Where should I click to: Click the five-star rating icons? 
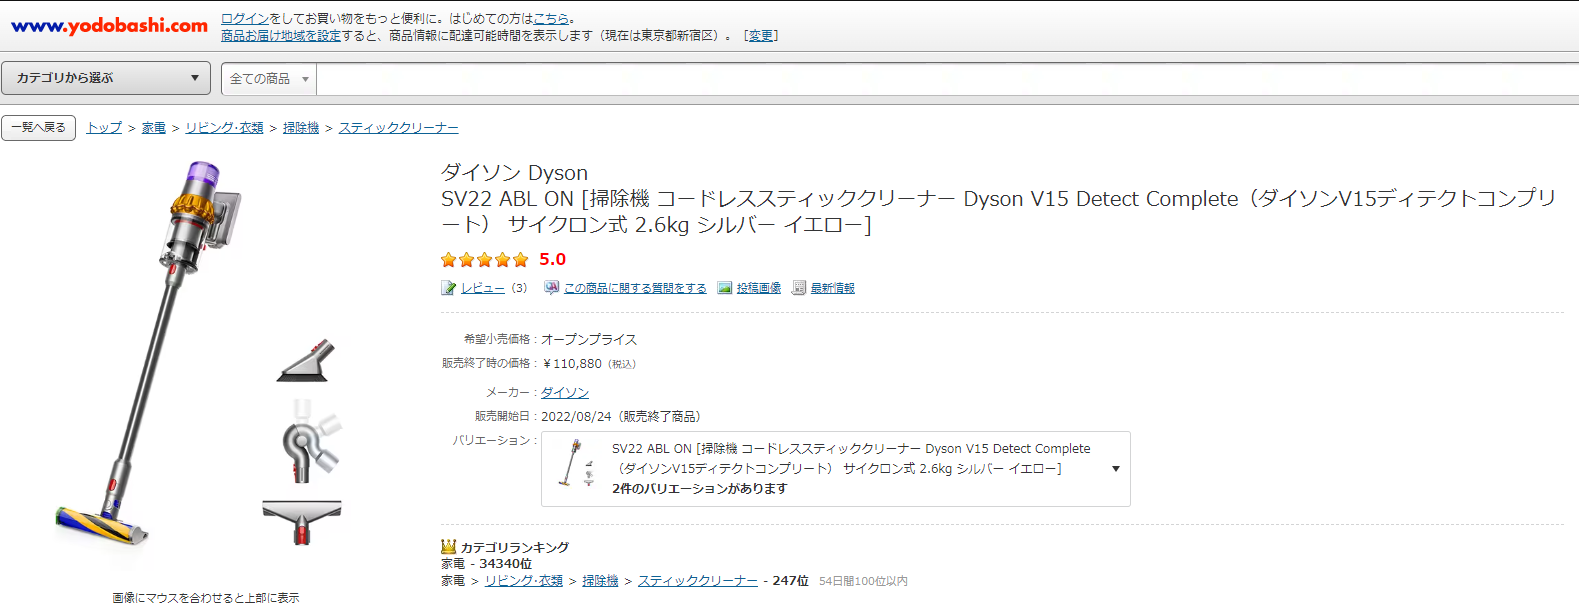click(485, 260)
